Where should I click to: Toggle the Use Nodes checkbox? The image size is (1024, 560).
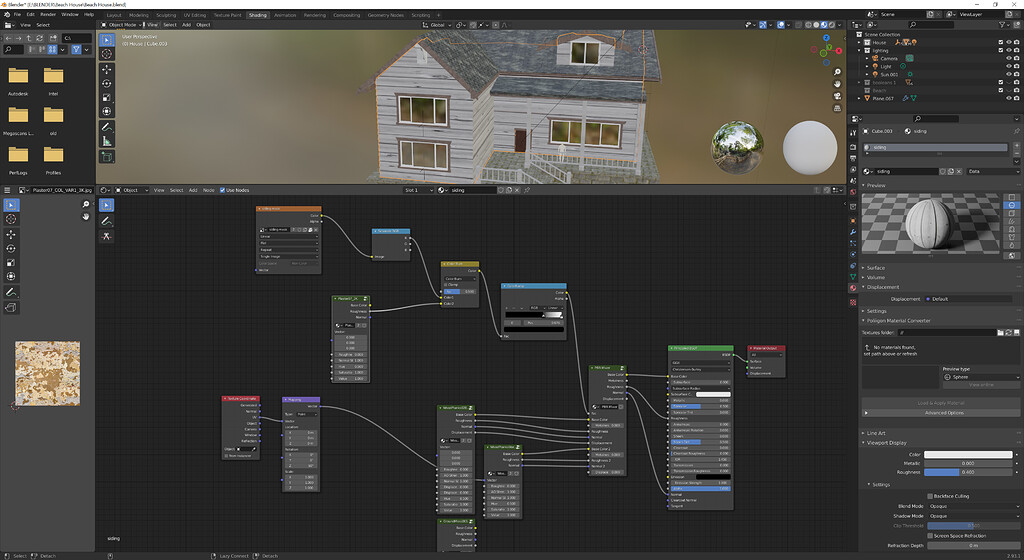tap(222, 190)
